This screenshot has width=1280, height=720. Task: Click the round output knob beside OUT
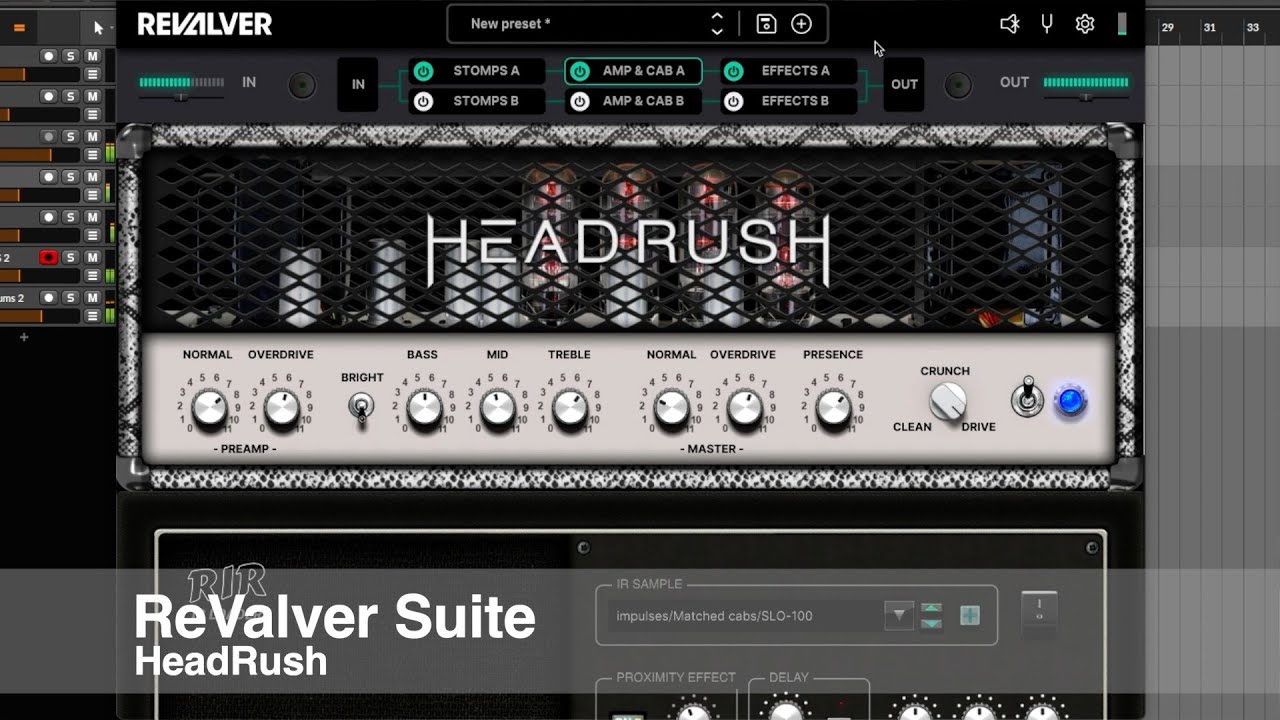958,86
